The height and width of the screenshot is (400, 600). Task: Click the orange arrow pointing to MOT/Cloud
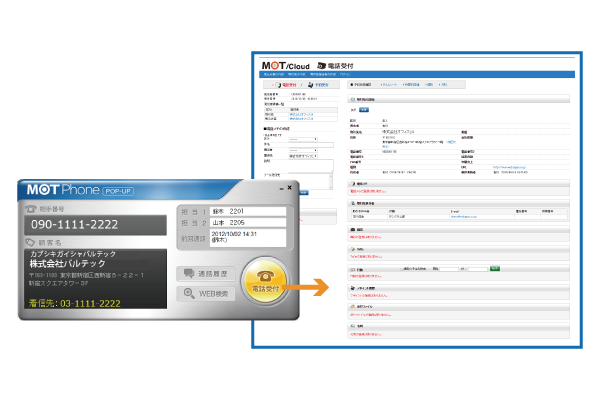click(x=318, y=290)
